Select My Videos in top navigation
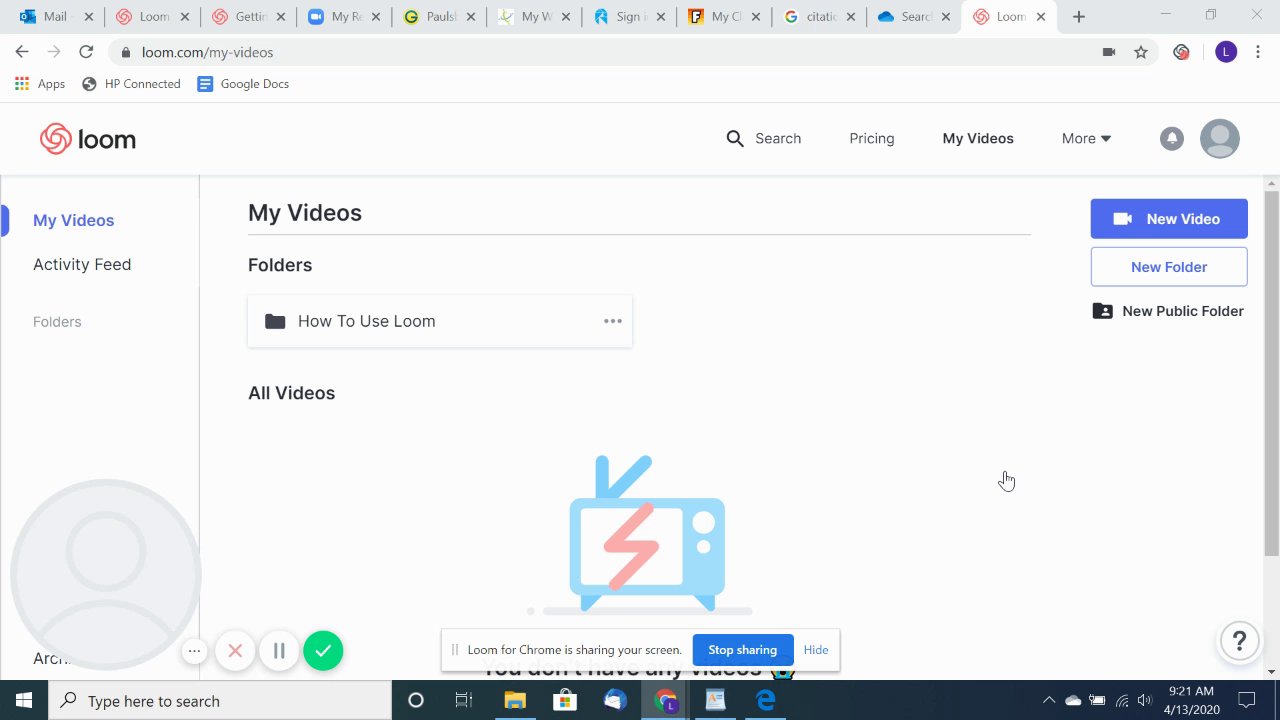 pyautogui.click(x=978, y=138)
